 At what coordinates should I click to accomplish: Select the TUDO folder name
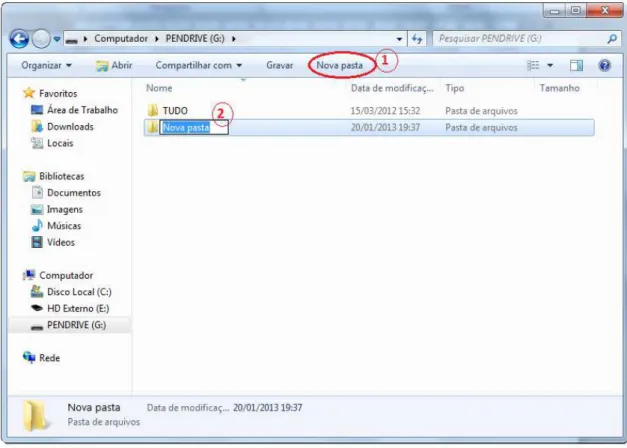(175, 111)
